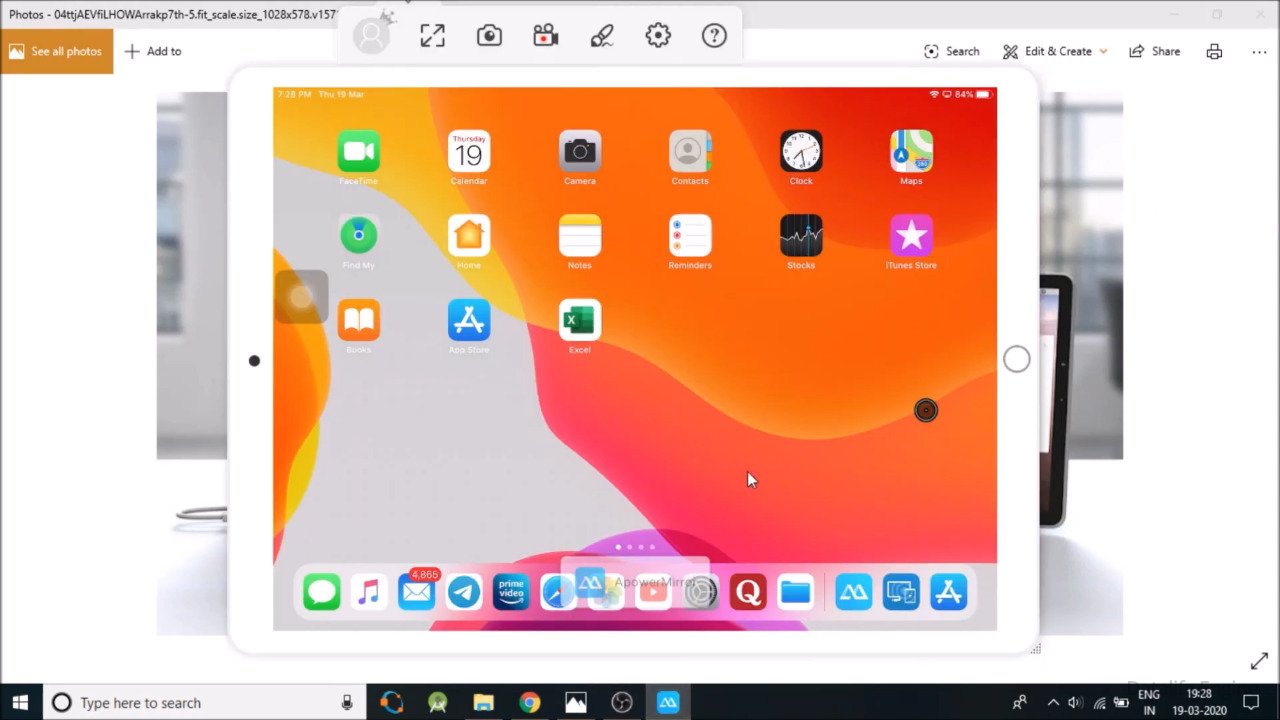This screenshot has height=720, width=1280.
Task: Open the ApowerMirror help icon
Action: coord(714,36)
